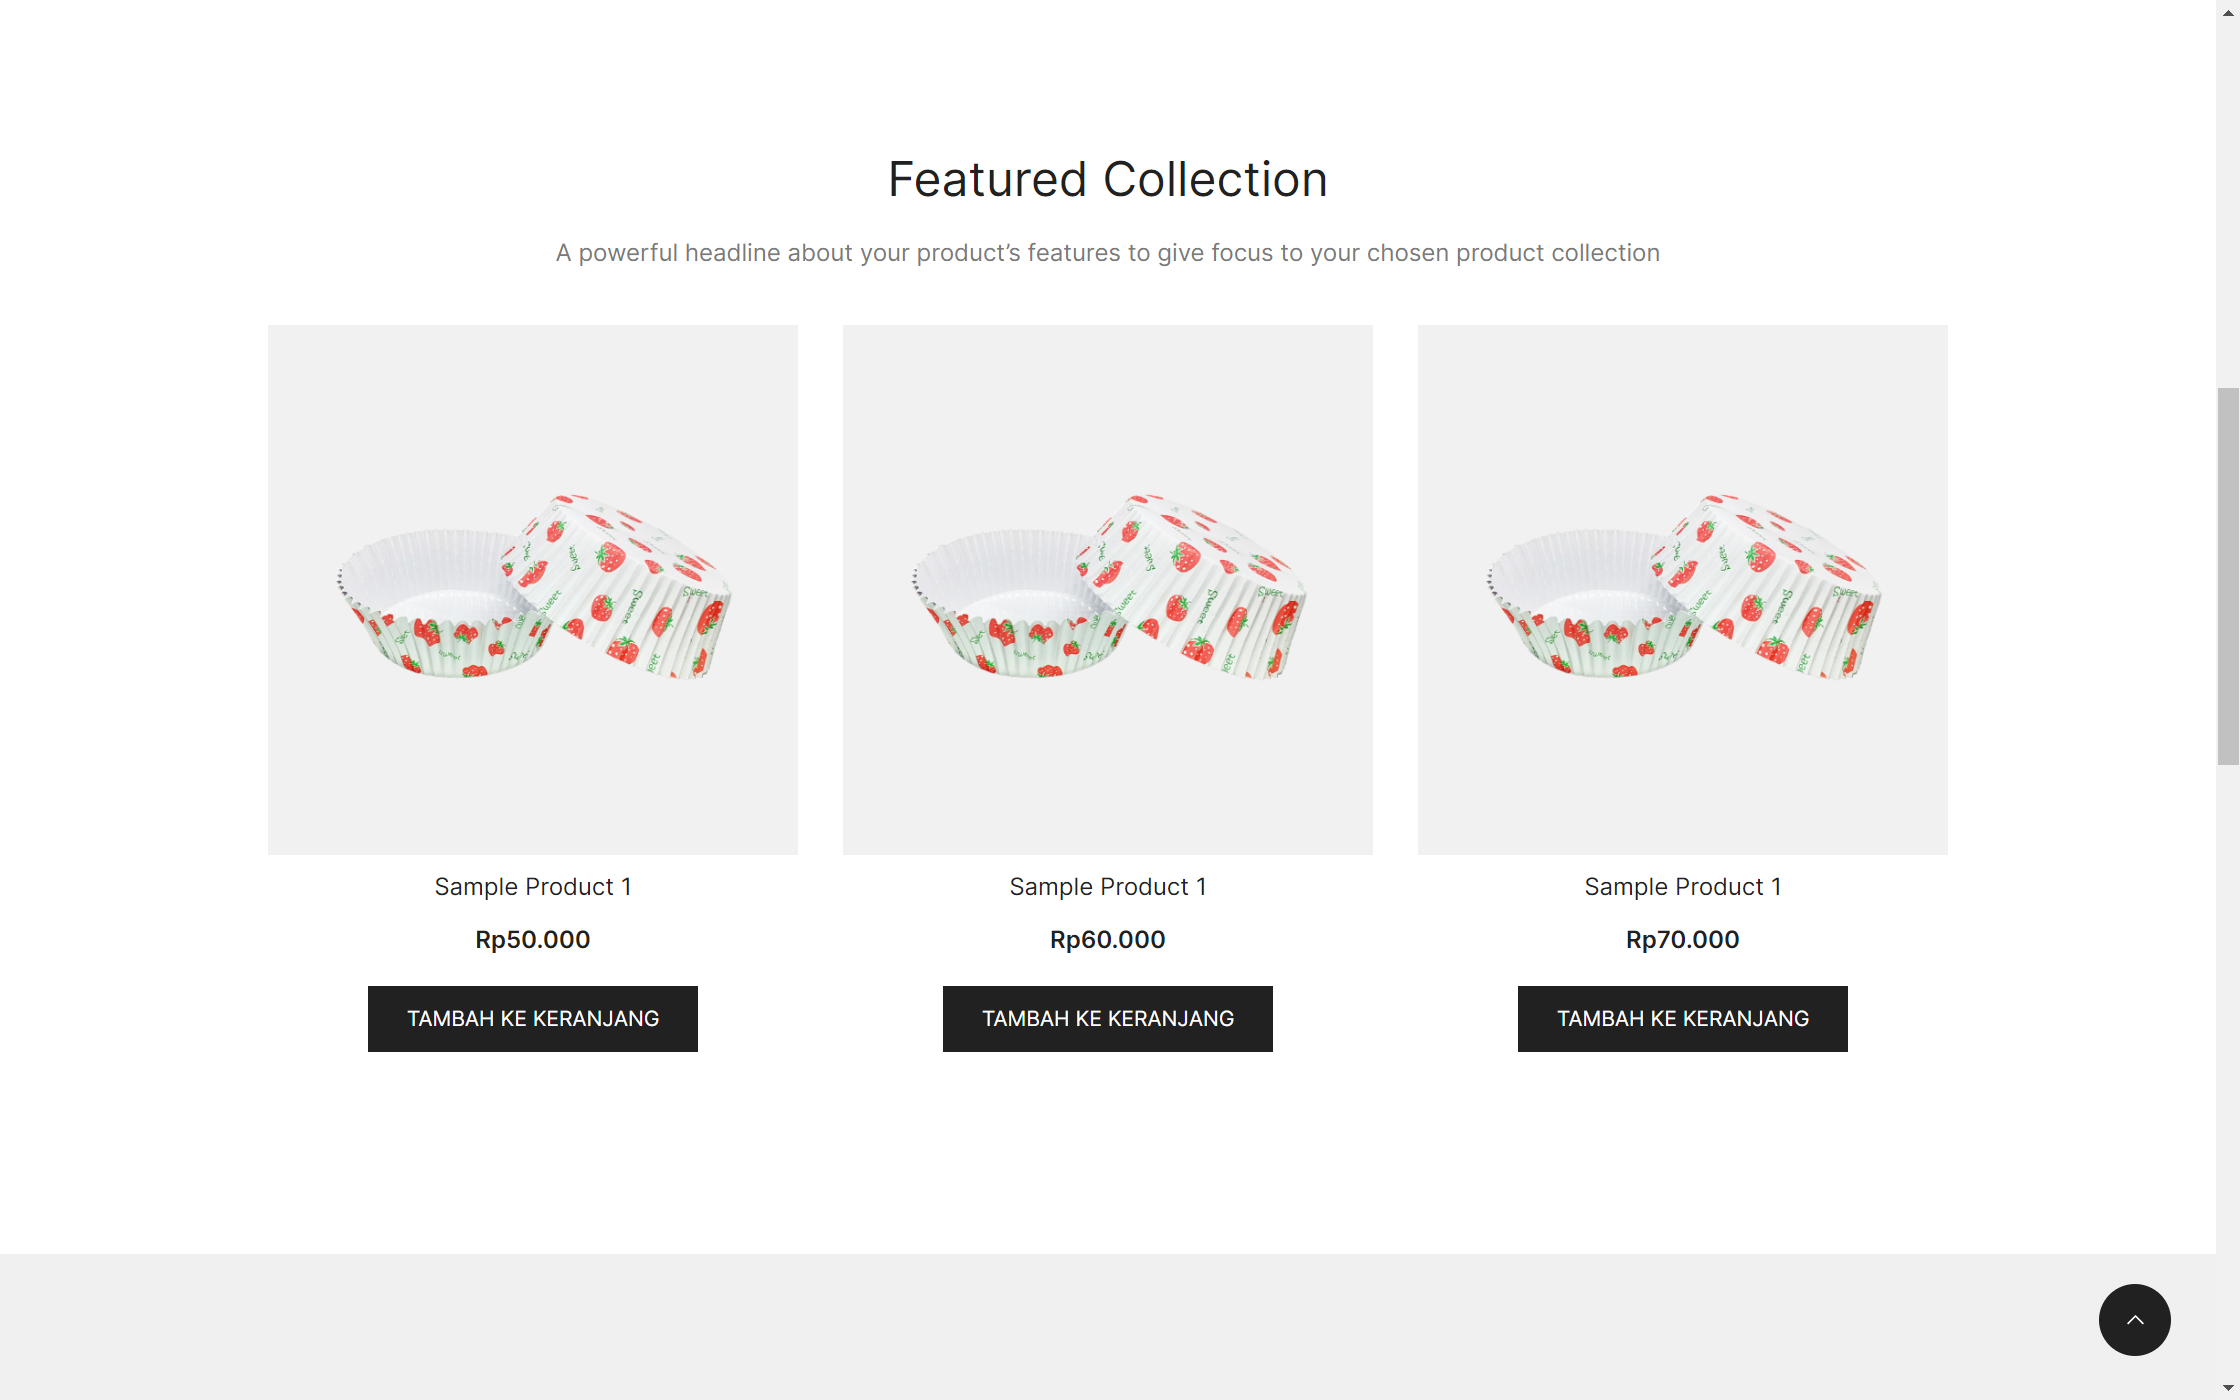Click scrollbar track above the thumb
This screenshot has height=1400, width=2240.
(2228, 200)
